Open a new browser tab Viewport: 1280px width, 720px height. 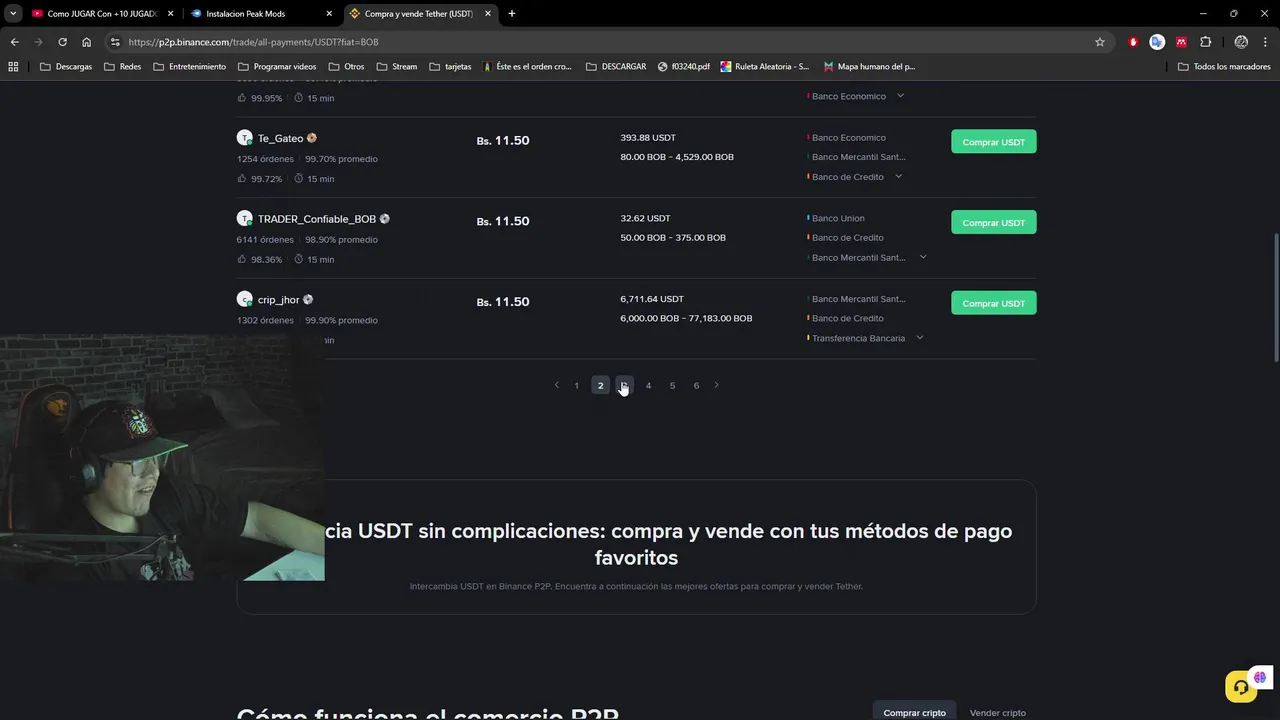pyautogui.click(x=512, y=14)
